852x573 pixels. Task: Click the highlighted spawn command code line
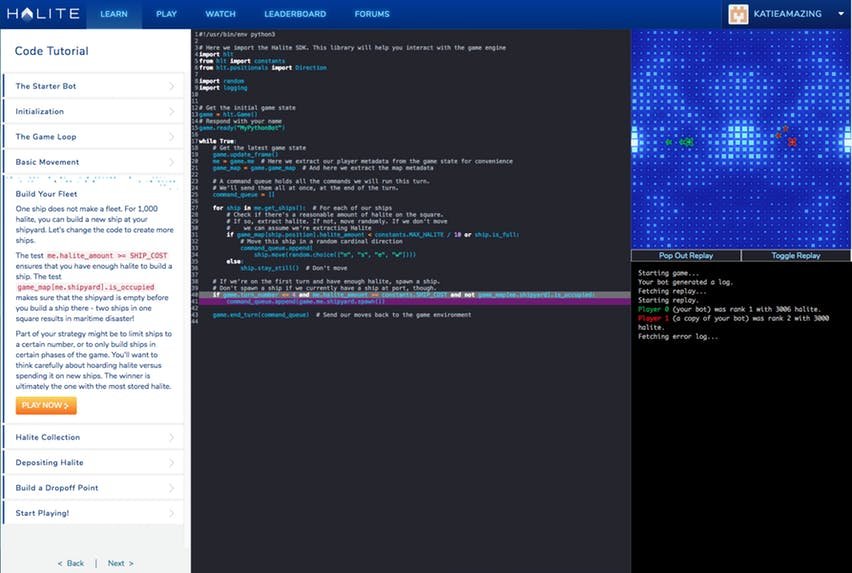[x=414, y=301]
